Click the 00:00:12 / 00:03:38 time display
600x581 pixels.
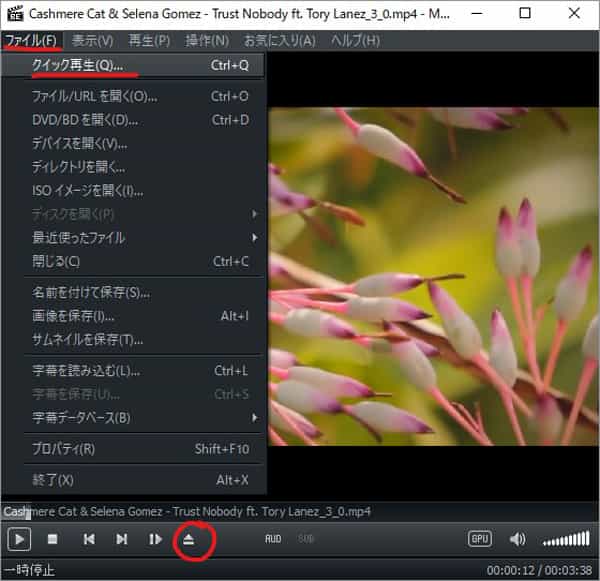point(540,570)
